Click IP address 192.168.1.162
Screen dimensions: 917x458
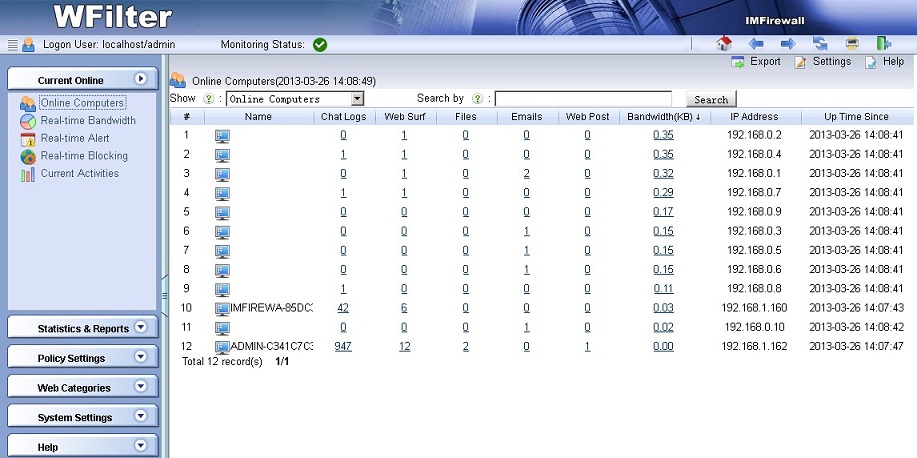click(x=754, y=346)
